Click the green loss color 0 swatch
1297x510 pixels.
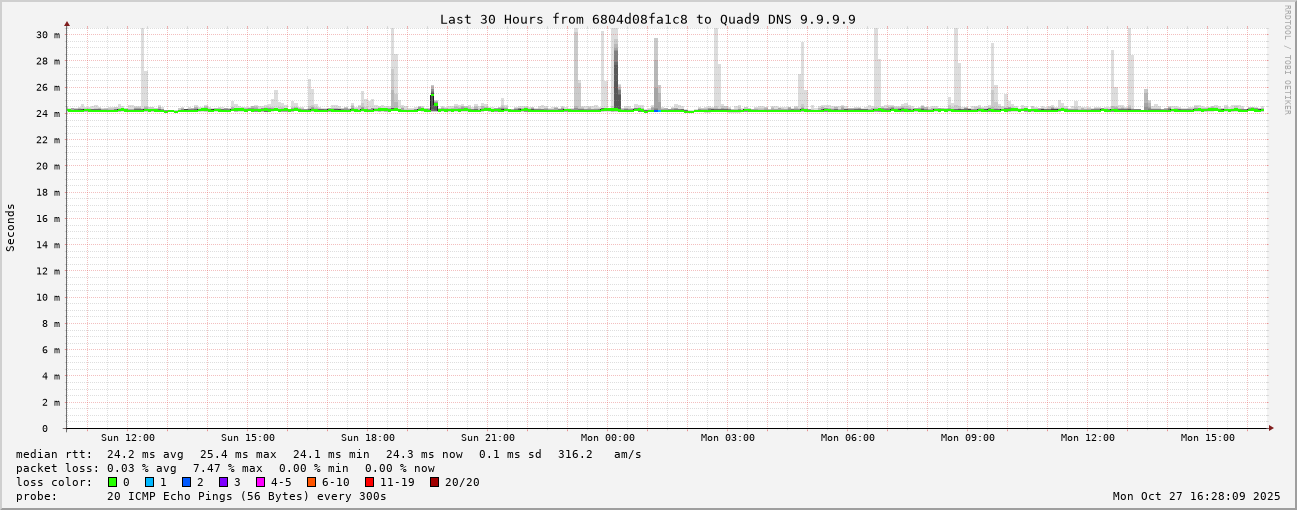click(113, 482)
